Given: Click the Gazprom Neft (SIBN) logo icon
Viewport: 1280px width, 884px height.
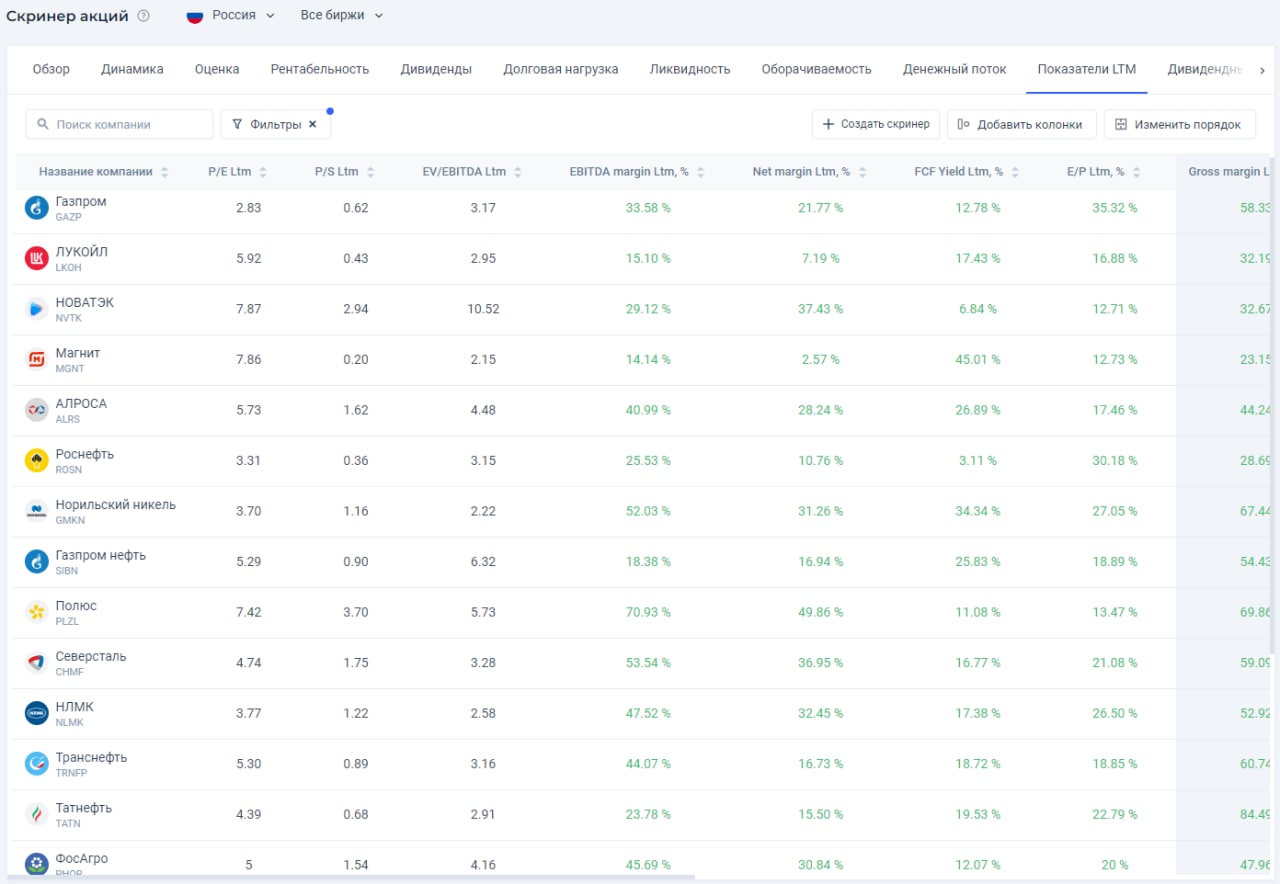Looking at the screenshot, I should click(37, 561).
